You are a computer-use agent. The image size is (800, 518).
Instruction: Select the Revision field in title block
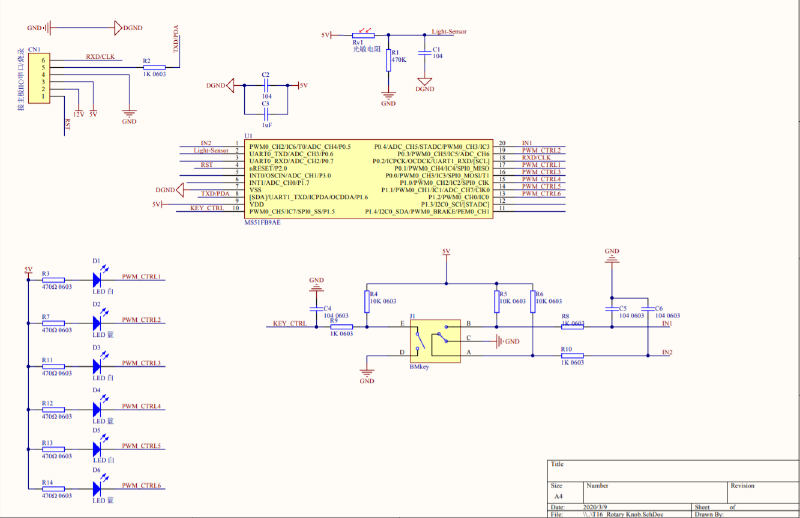click(x=744, y=484)
